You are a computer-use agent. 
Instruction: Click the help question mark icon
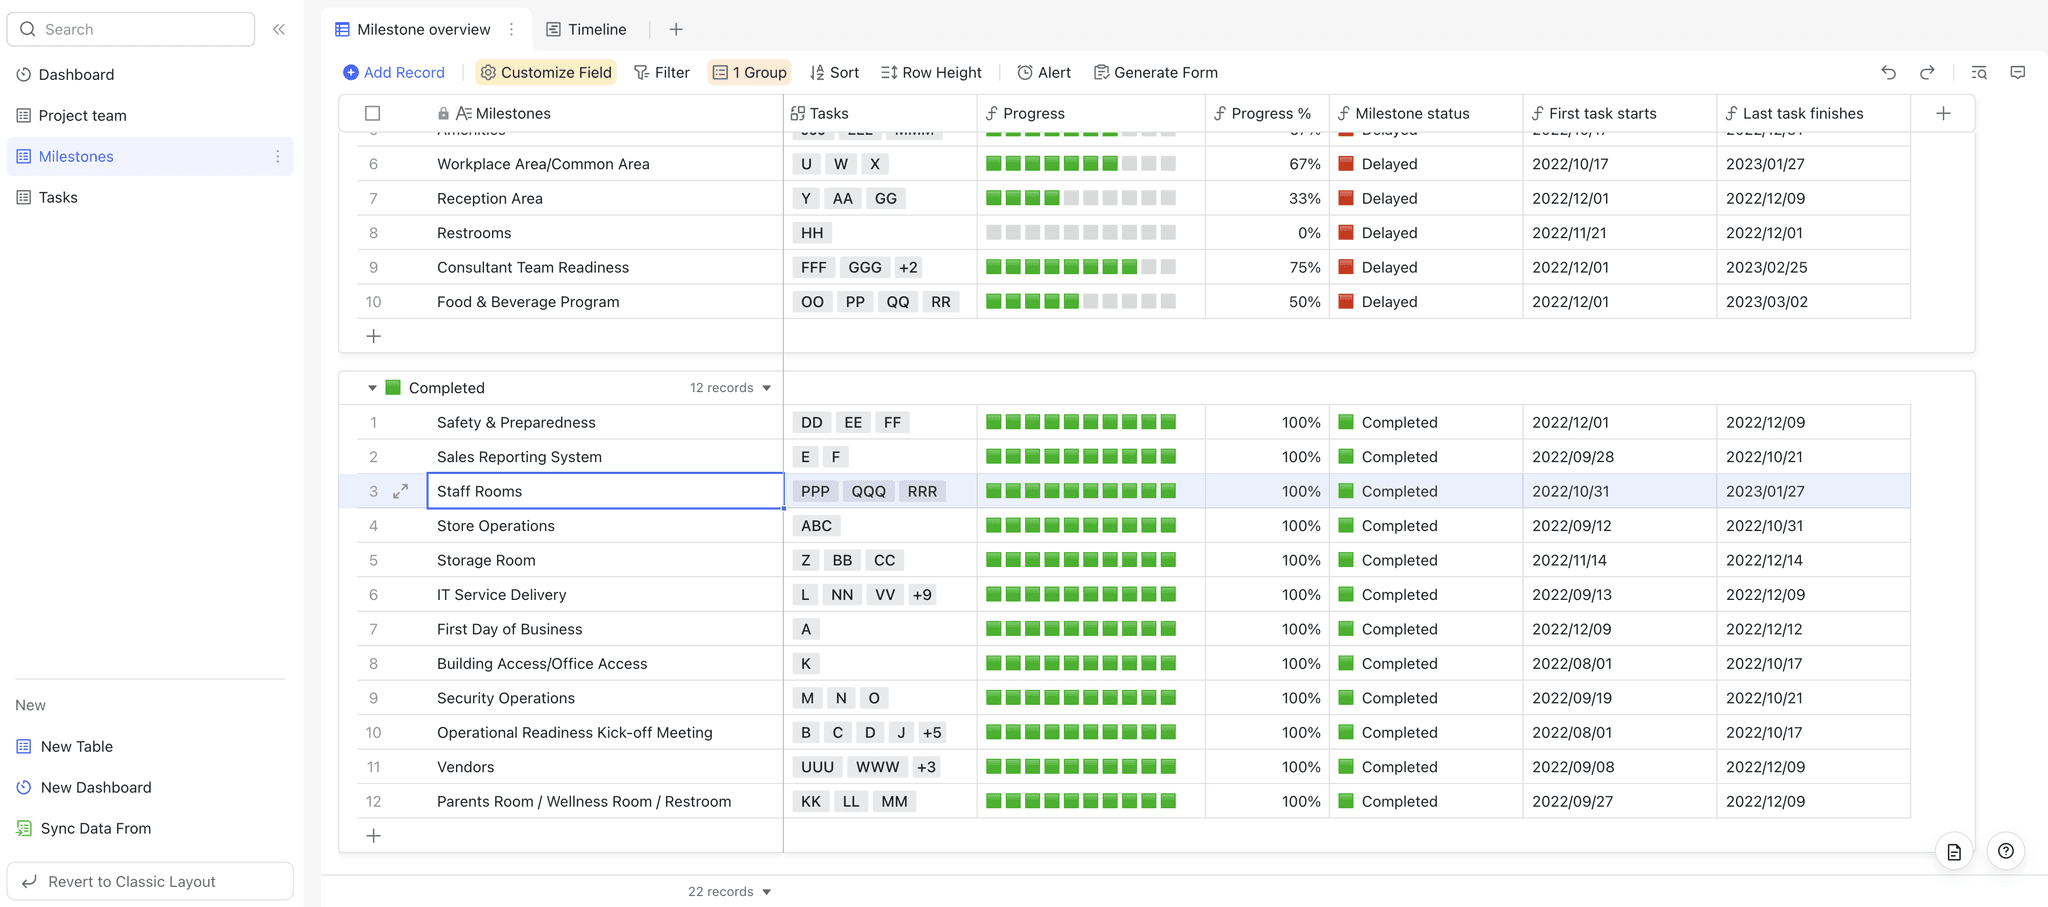[x=2006, y=851]
